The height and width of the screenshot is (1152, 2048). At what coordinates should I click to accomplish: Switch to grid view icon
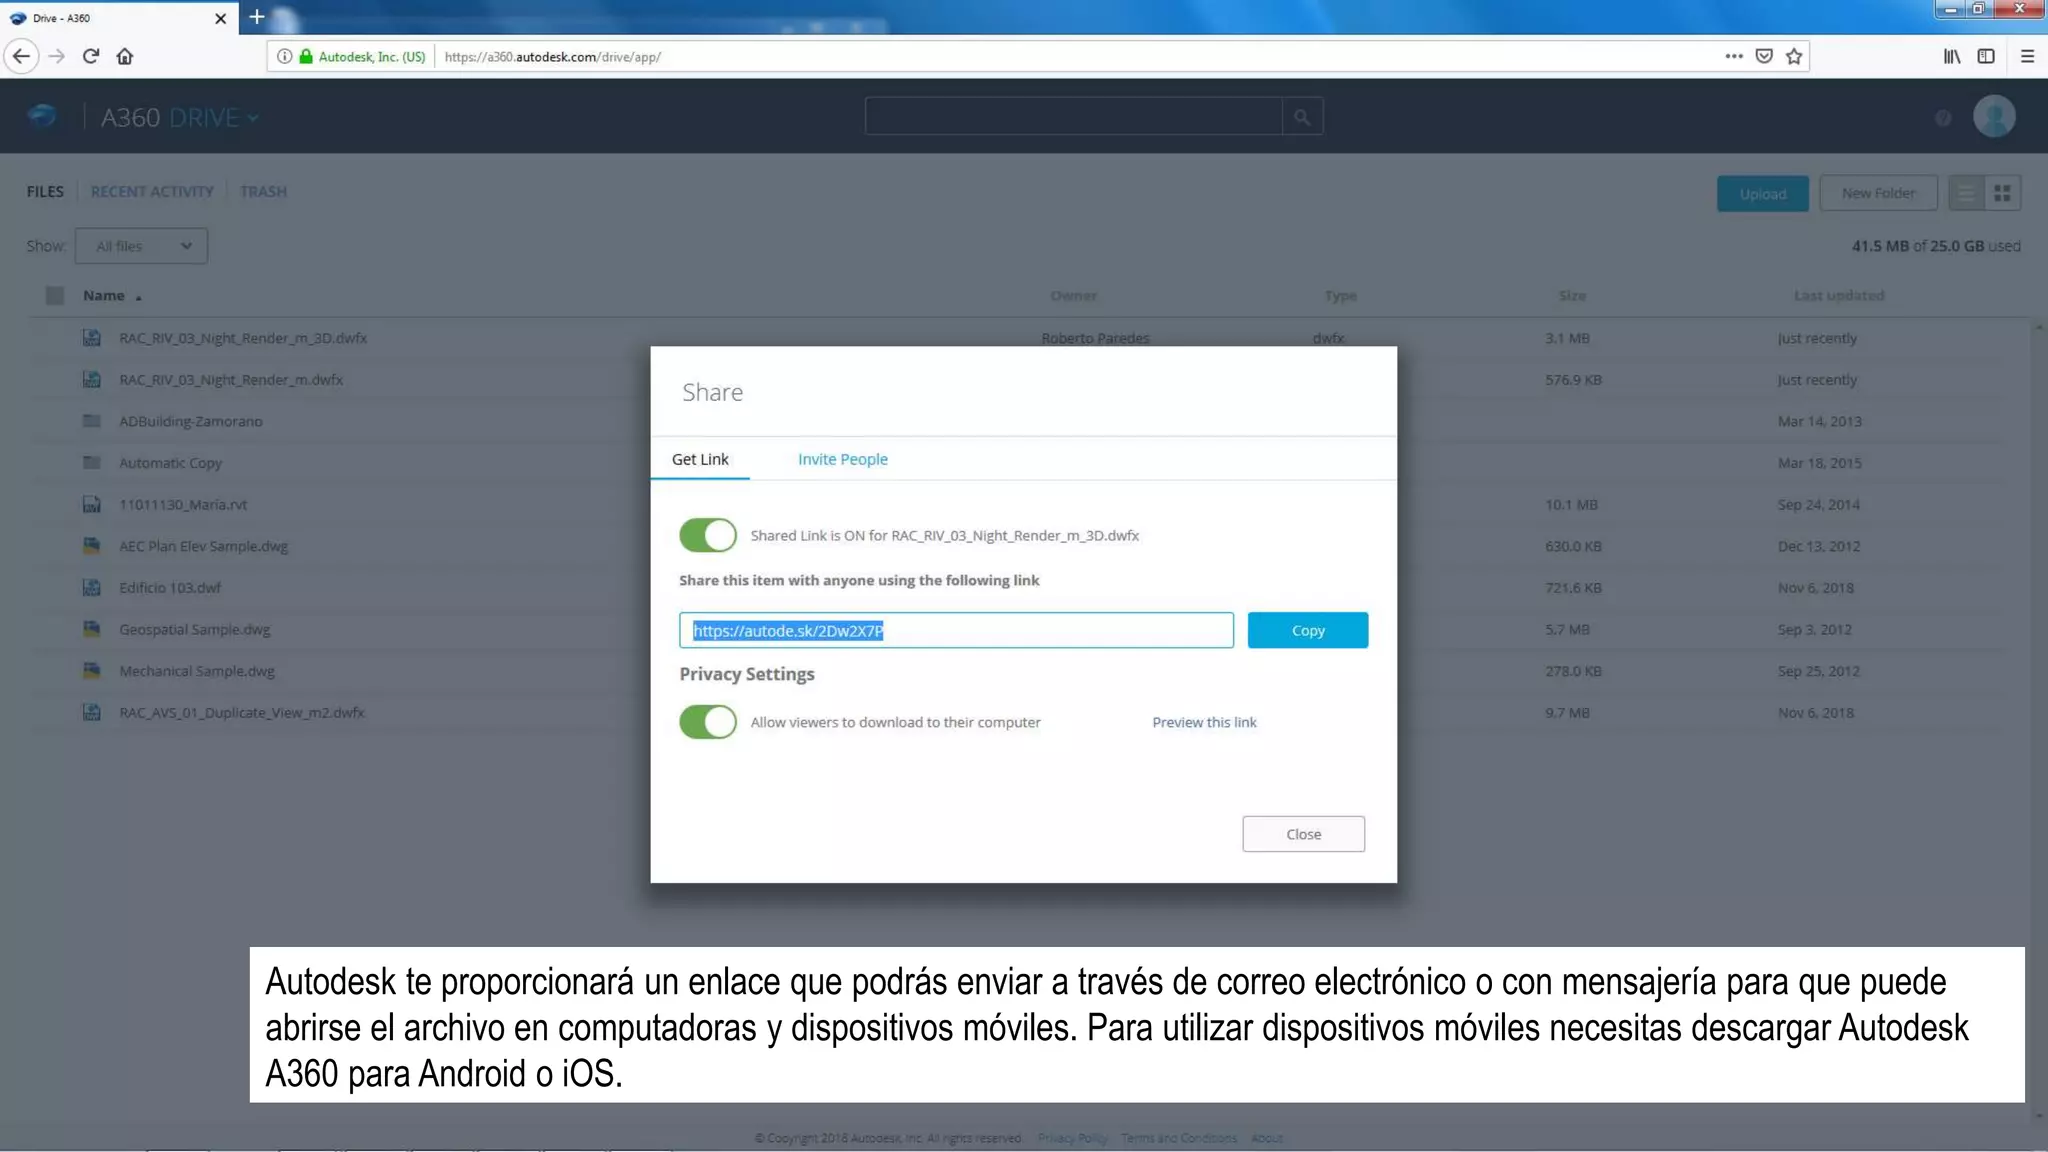2002,193
